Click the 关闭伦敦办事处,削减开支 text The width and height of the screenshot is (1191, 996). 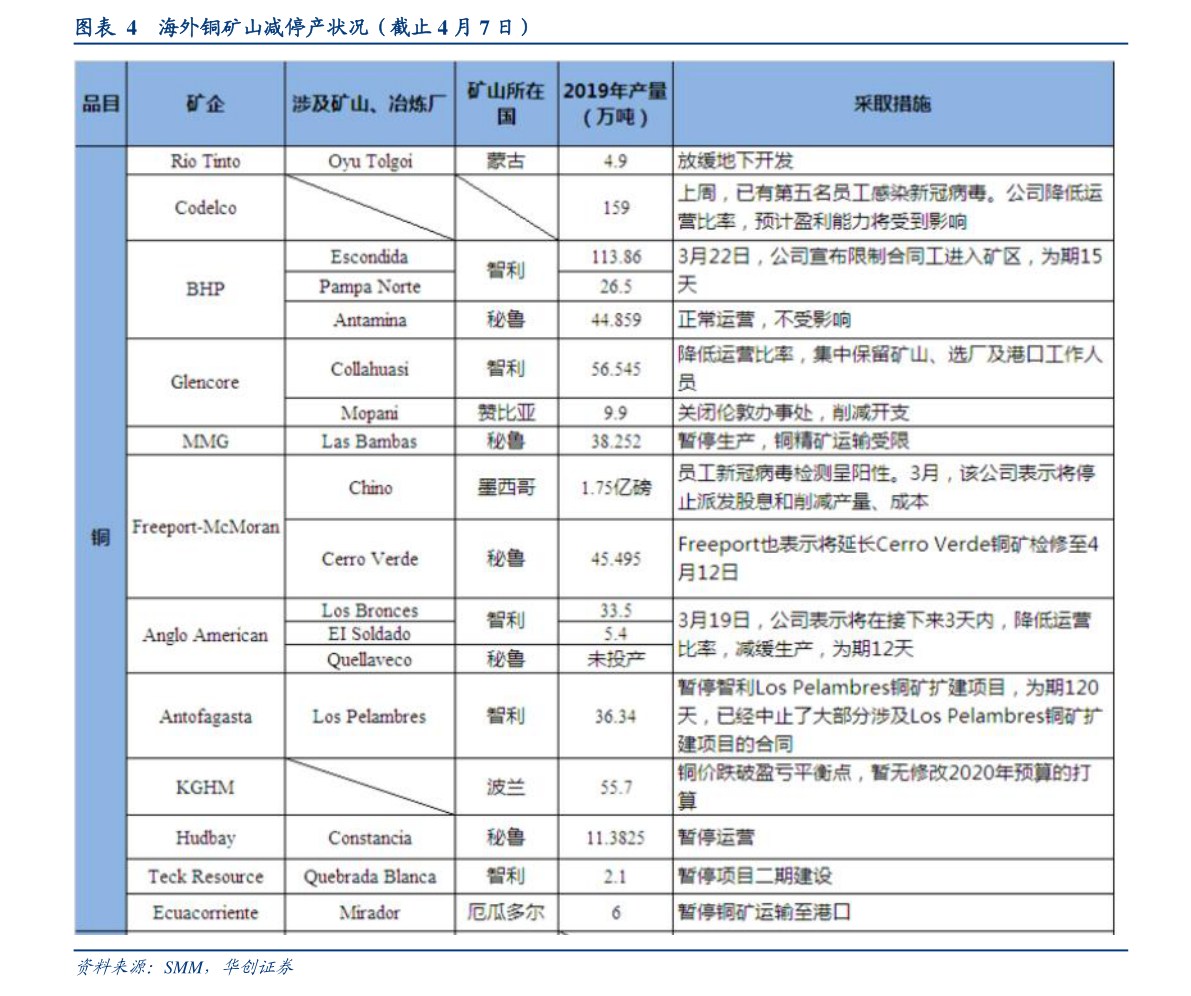coord(793,413)
